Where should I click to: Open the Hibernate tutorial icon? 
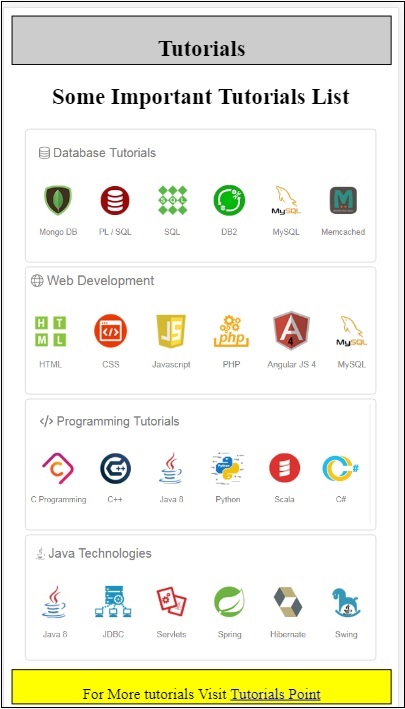pos(288,602)
